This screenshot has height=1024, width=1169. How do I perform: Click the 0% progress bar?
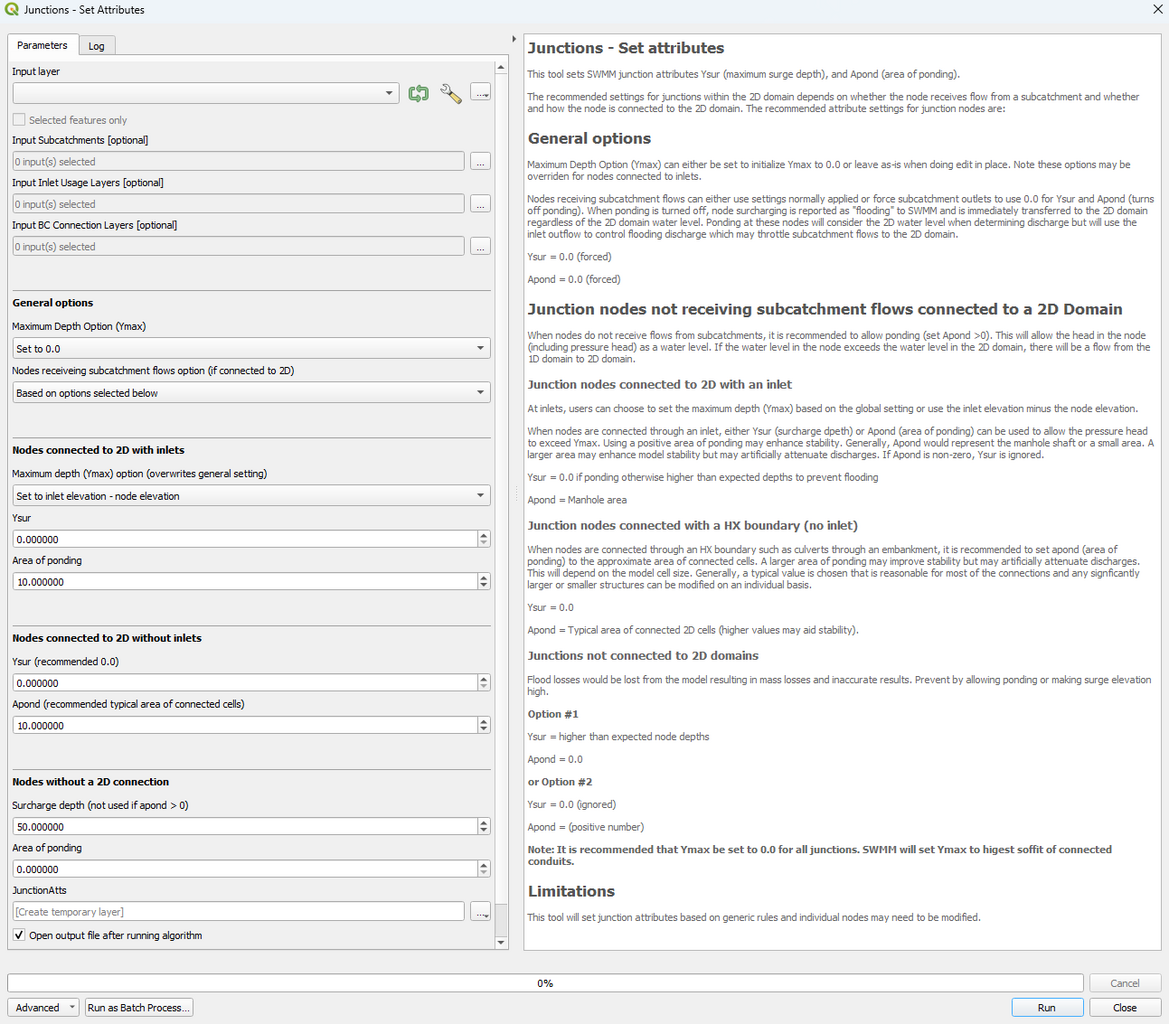545,983
